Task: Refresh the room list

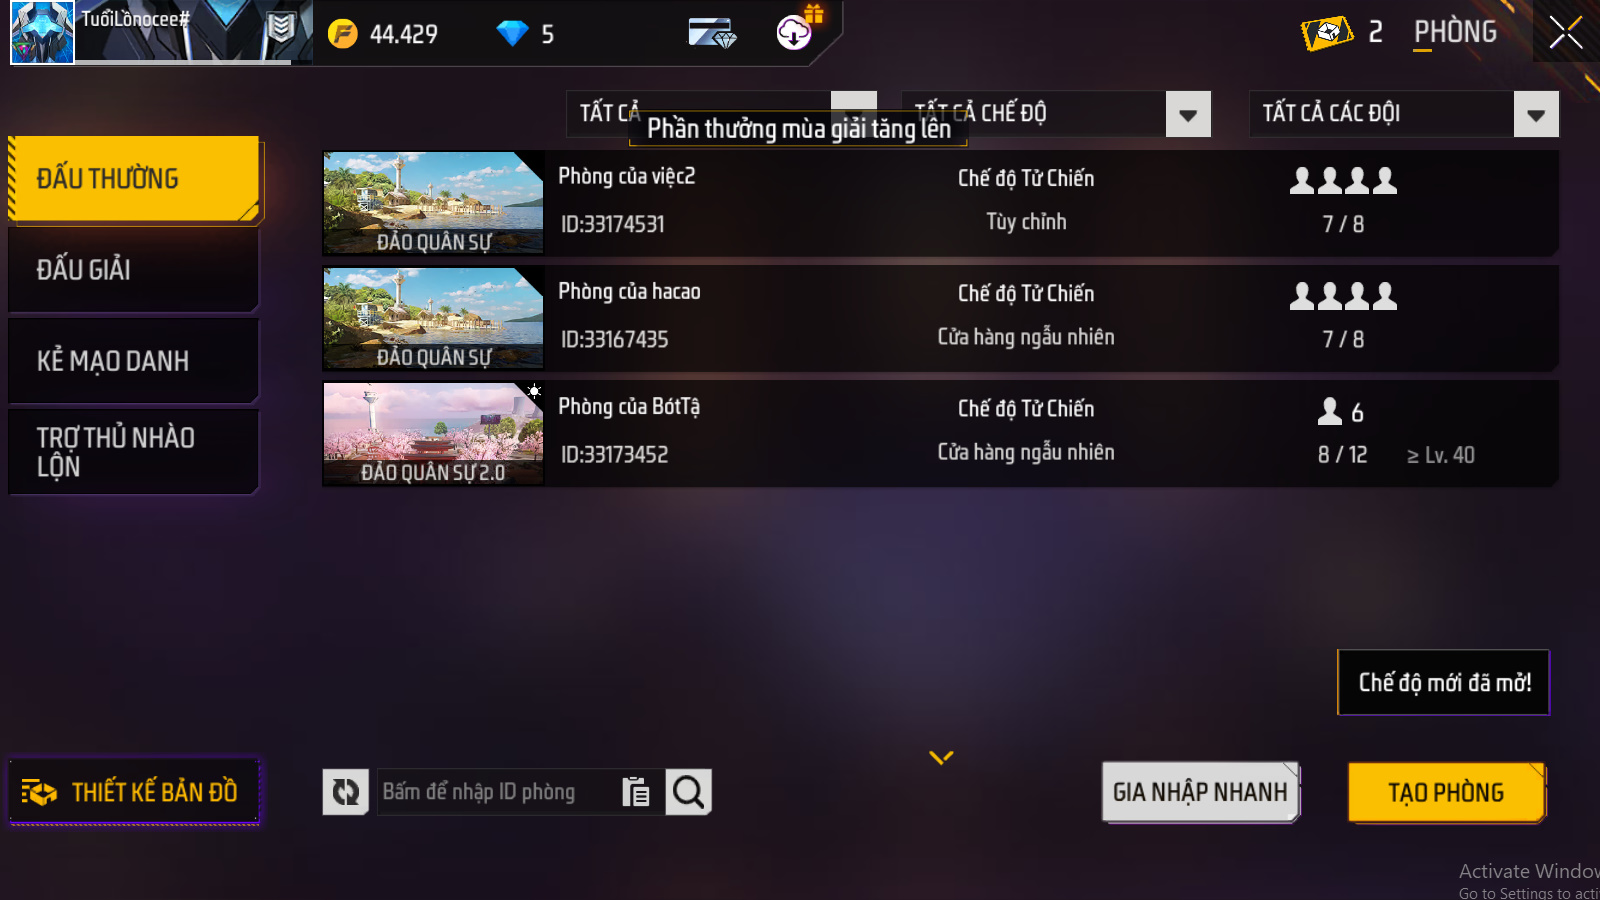Action: tap(346, 792)
